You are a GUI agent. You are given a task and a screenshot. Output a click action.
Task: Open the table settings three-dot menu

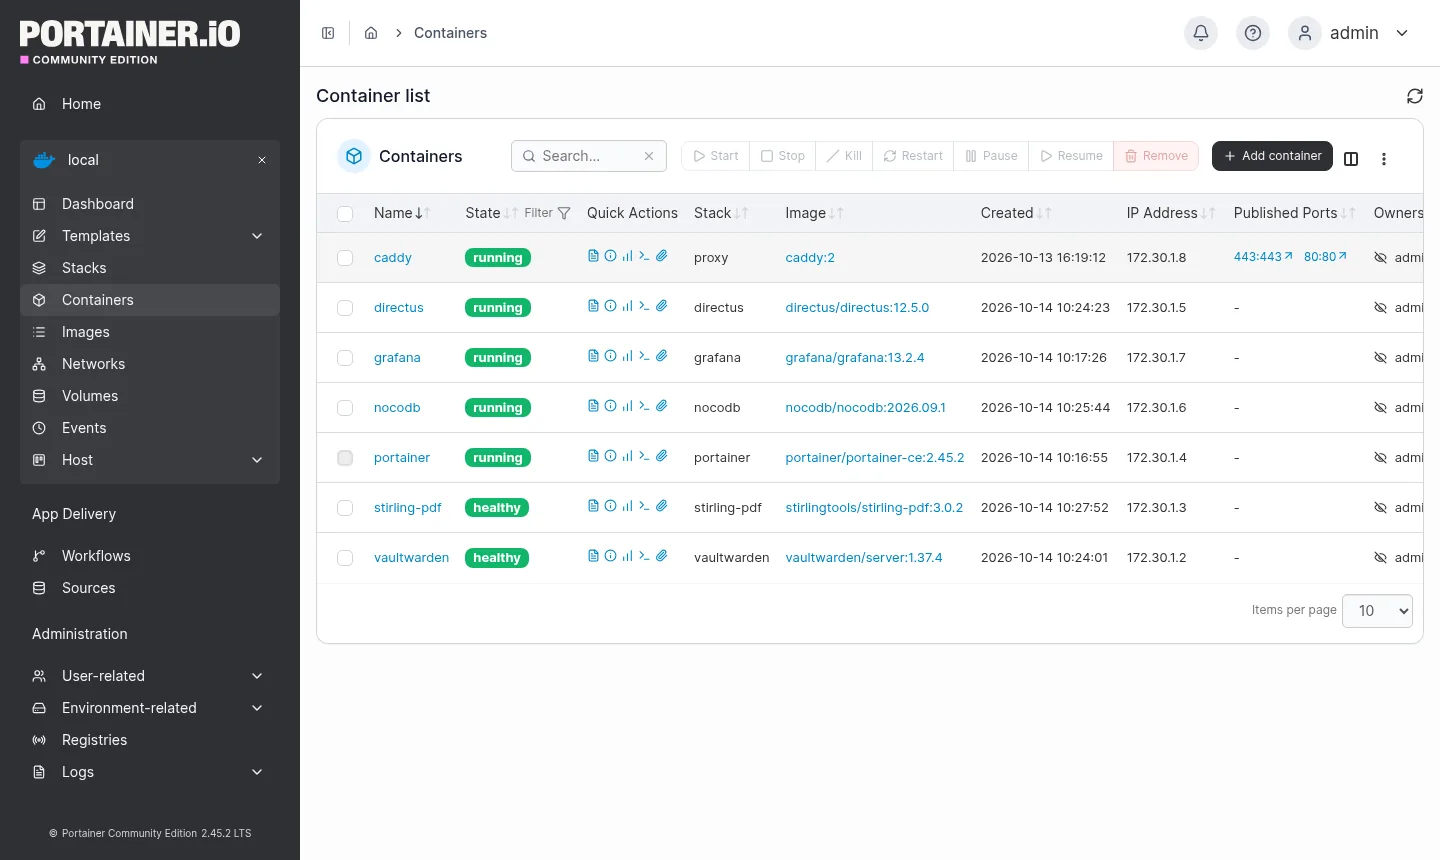(1384, 159)
